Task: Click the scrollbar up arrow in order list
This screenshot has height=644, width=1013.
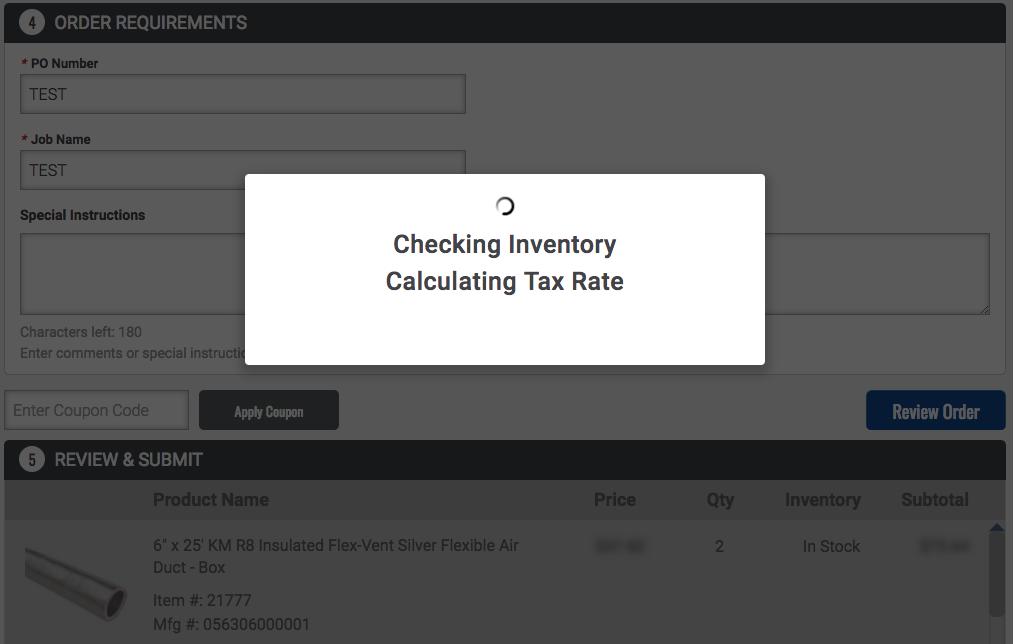Action: (997, 528)
